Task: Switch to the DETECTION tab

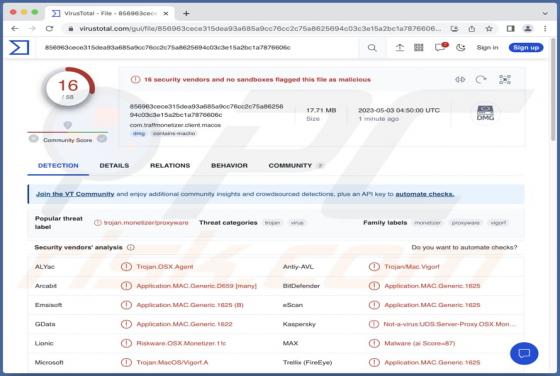Action: click(58, 166)
